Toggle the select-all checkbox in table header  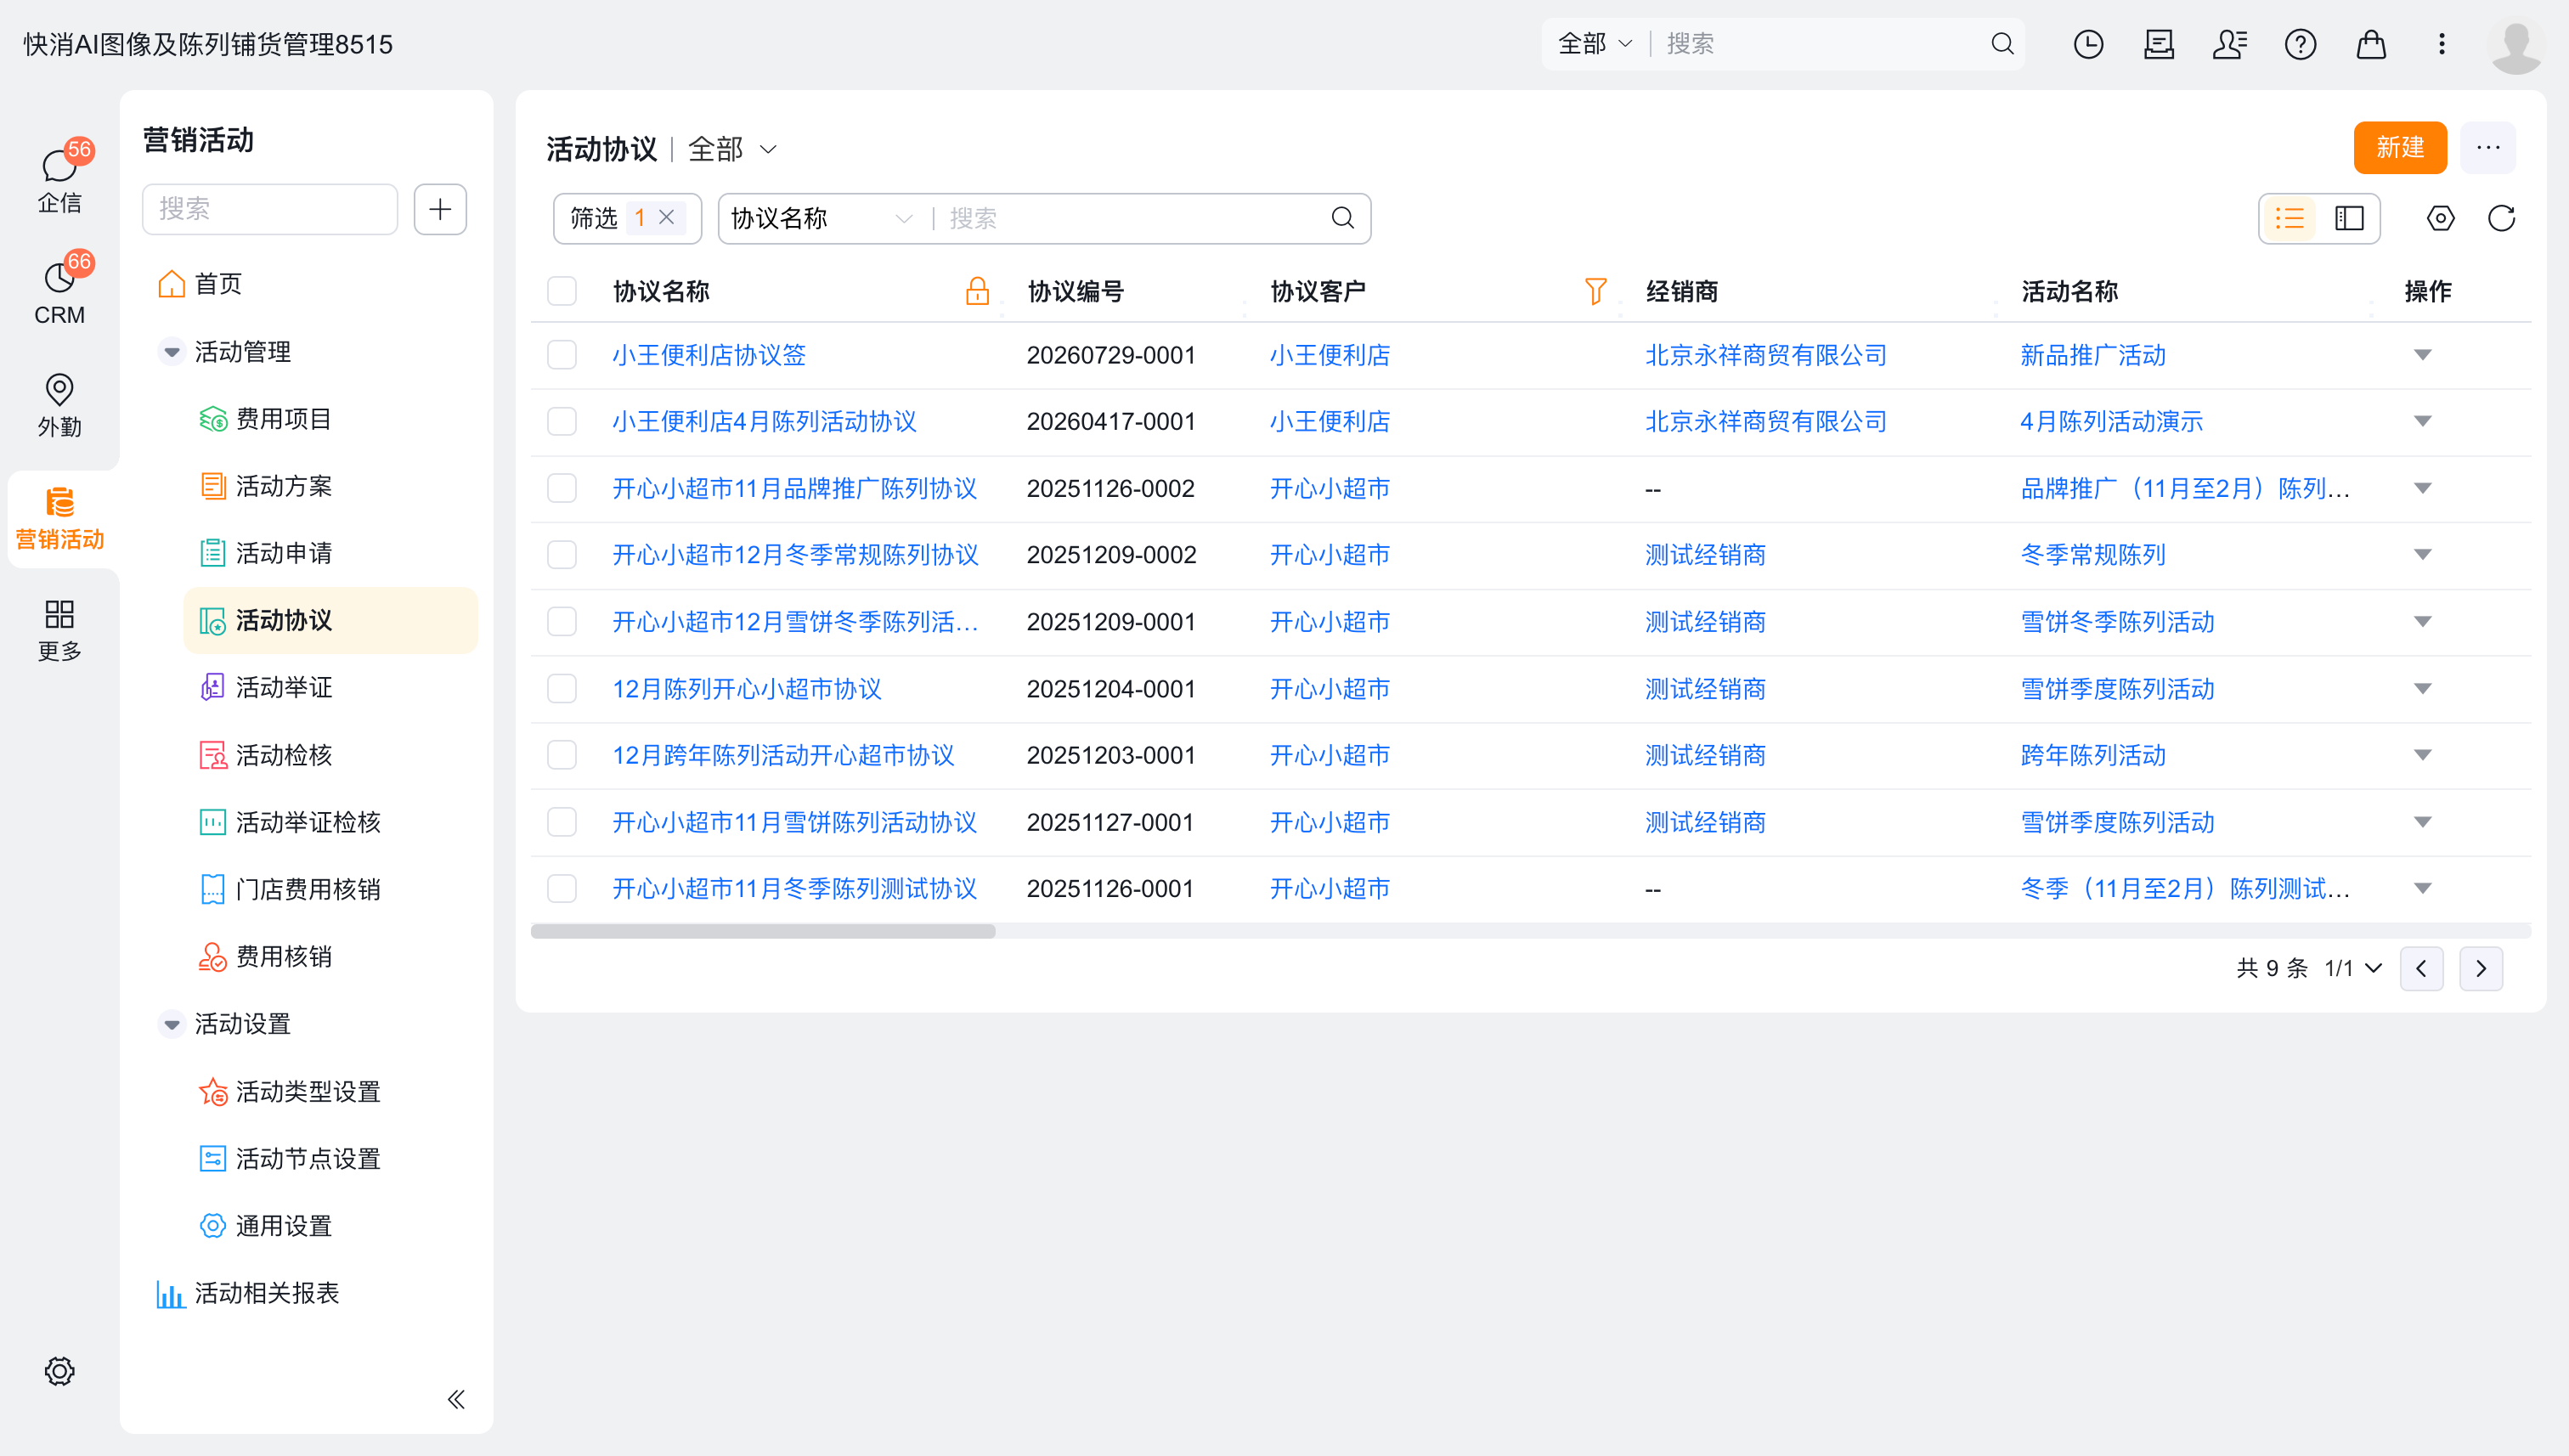click(x=562, y=291)
